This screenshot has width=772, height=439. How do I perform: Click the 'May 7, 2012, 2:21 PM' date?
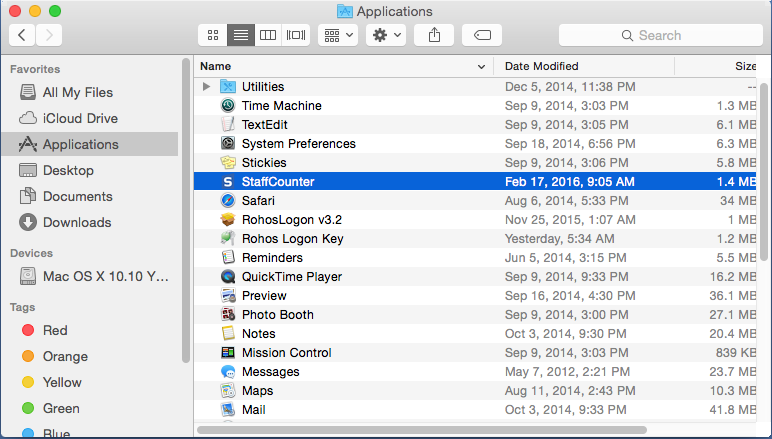click(x=567, y=372)
